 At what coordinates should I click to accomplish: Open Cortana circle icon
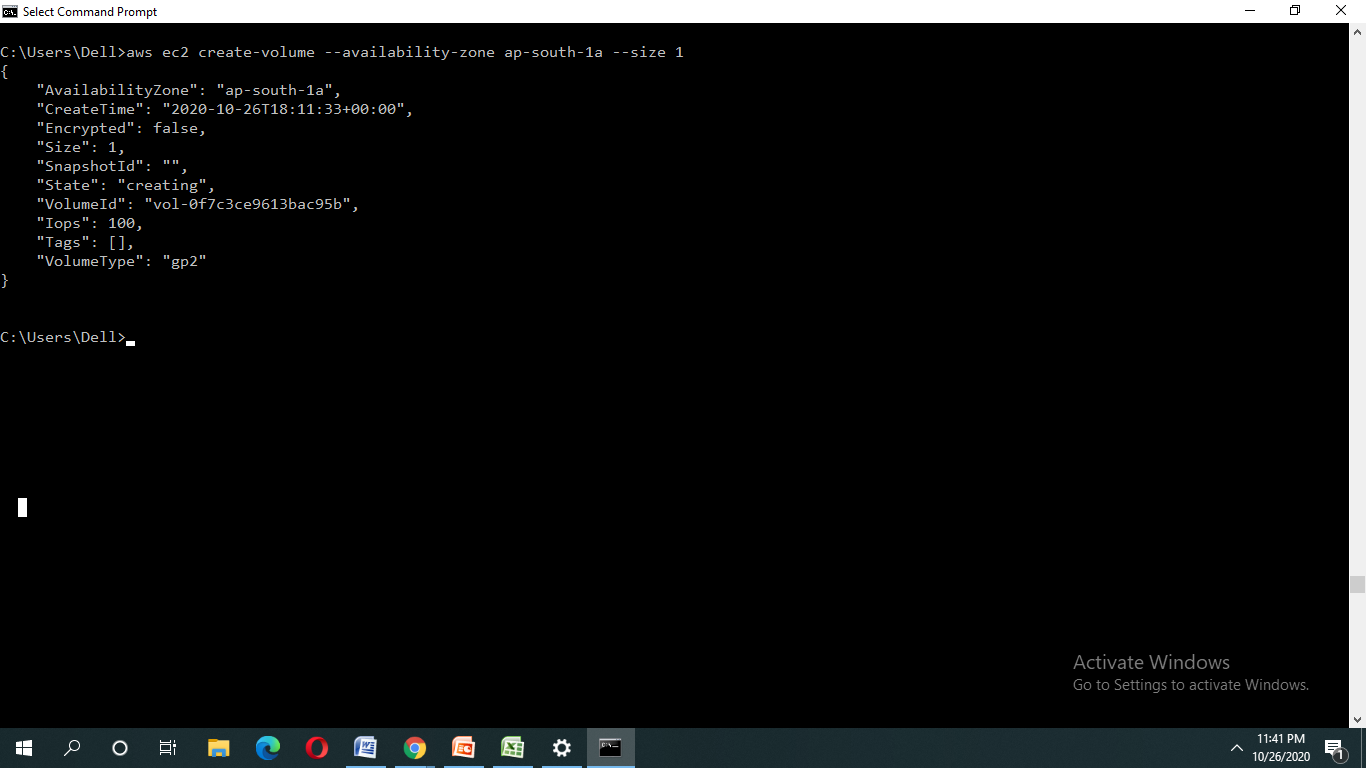click(120, 748)
